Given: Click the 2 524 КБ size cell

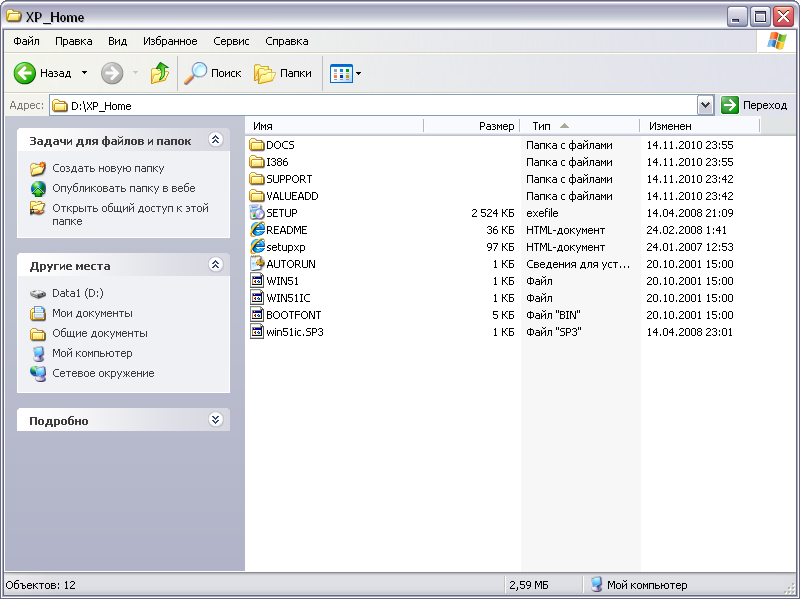Looking at the screenshot, I should pyautogui.click(x=493, y=213).
